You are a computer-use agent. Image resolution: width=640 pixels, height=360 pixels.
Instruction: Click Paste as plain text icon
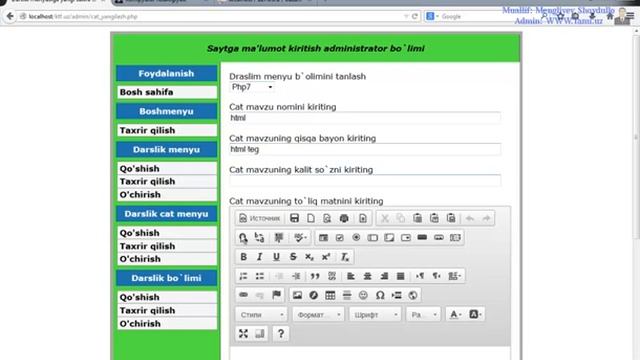pyautogui.click(x=434, y=218)
